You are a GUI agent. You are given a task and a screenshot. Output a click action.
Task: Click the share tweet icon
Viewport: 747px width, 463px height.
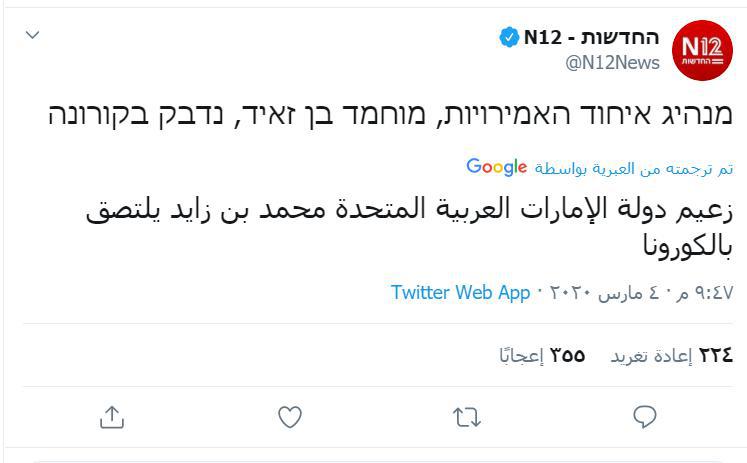point(111,417)
